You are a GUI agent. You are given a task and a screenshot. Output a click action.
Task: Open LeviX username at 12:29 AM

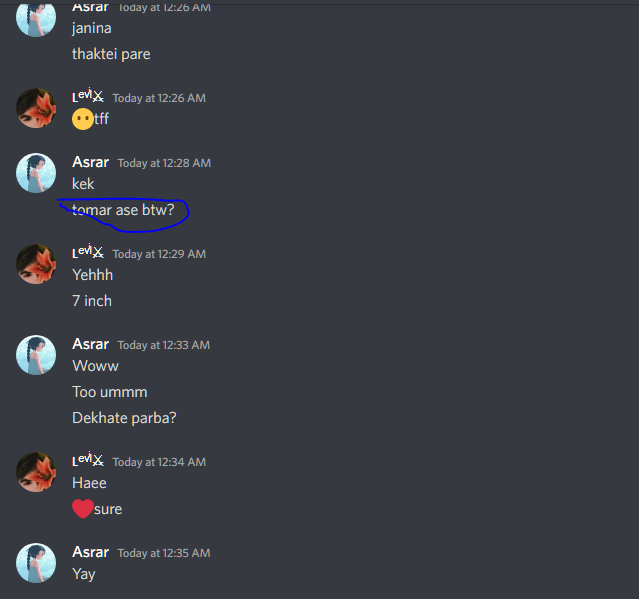tap(88, 253)
